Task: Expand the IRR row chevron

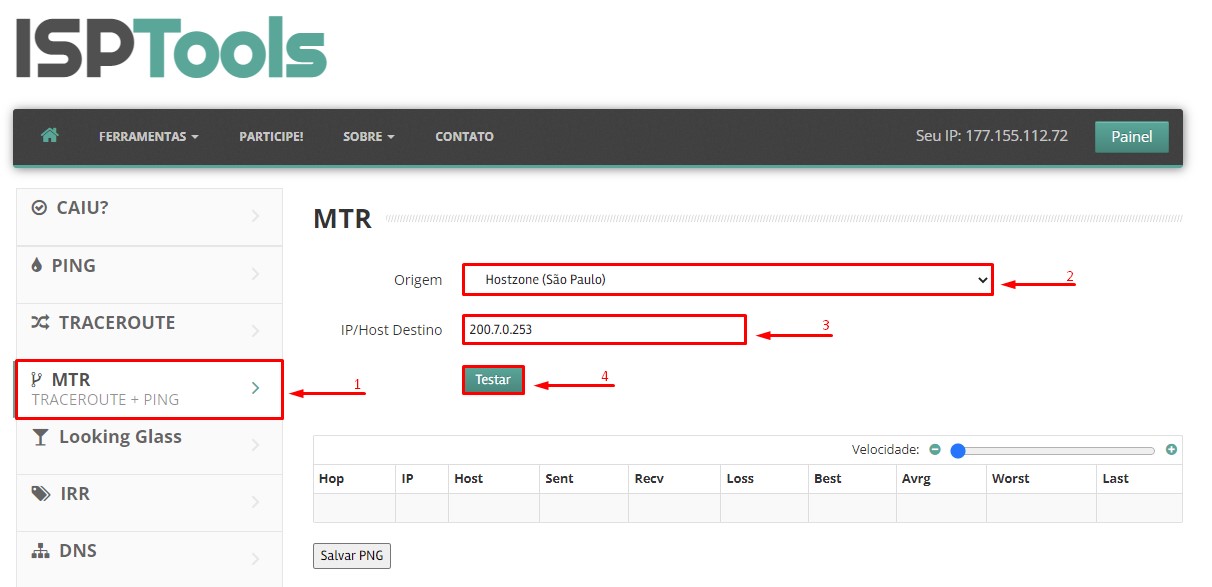Action: tap(256, 502)
